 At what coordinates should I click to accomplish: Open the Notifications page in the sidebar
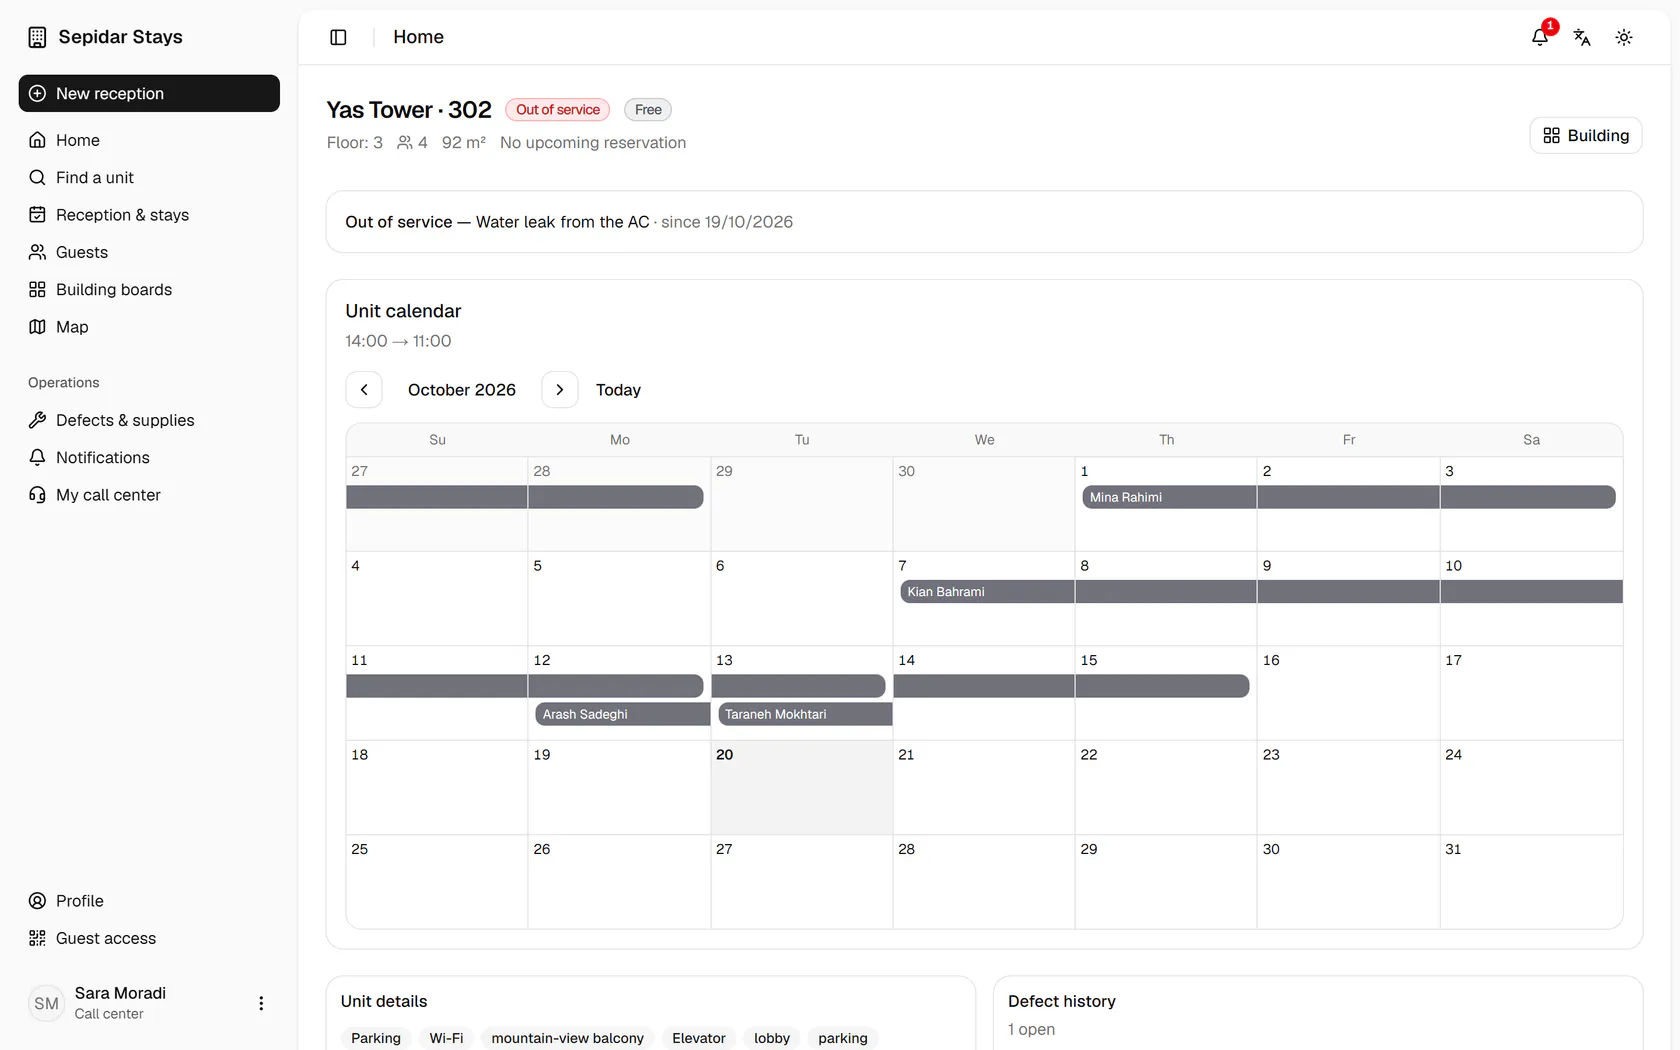coord(149,457)
